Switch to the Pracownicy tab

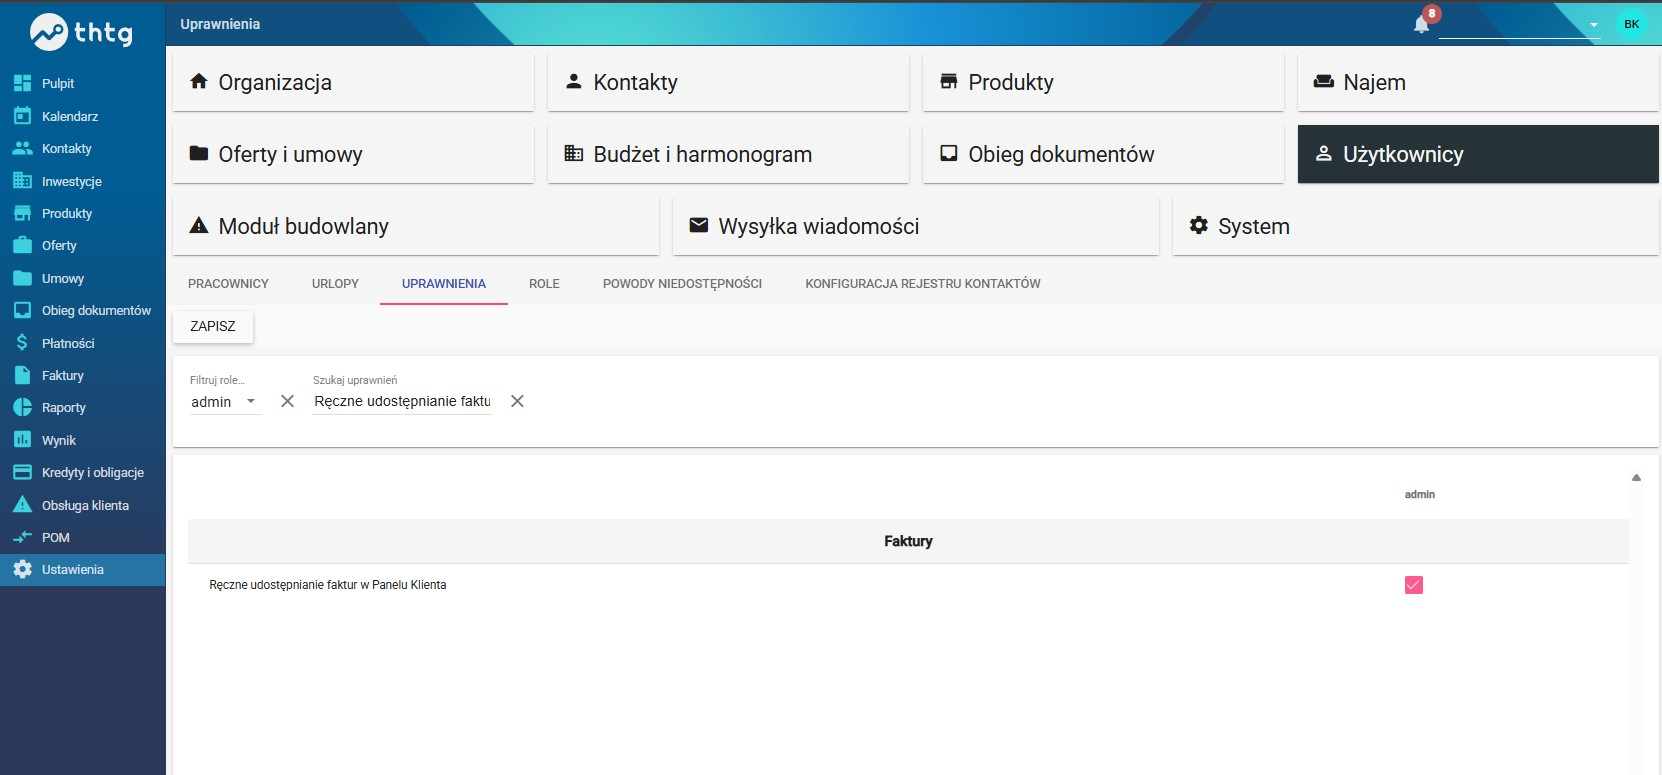click(228, 284)
